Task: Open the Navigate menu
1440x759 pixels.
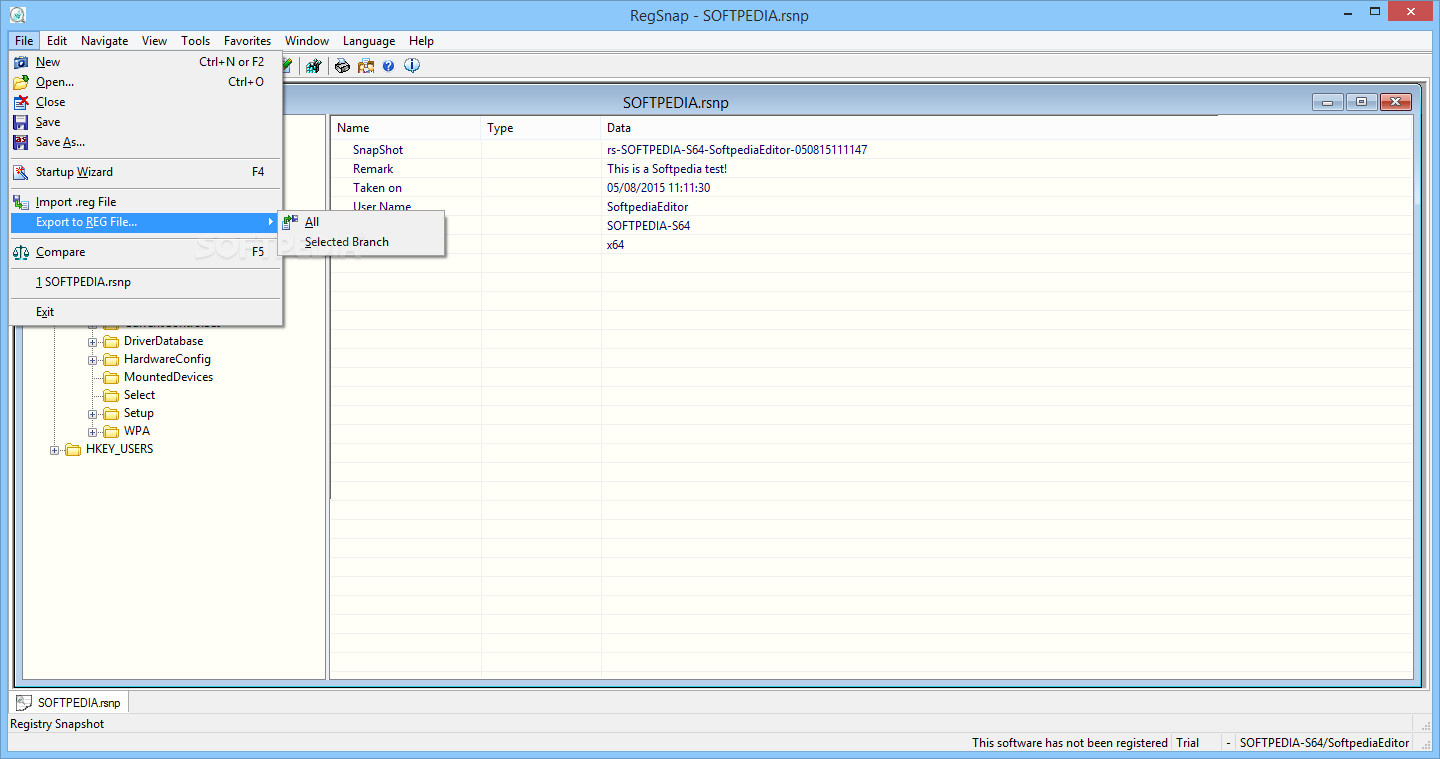Action: click(x=104, y=41)
